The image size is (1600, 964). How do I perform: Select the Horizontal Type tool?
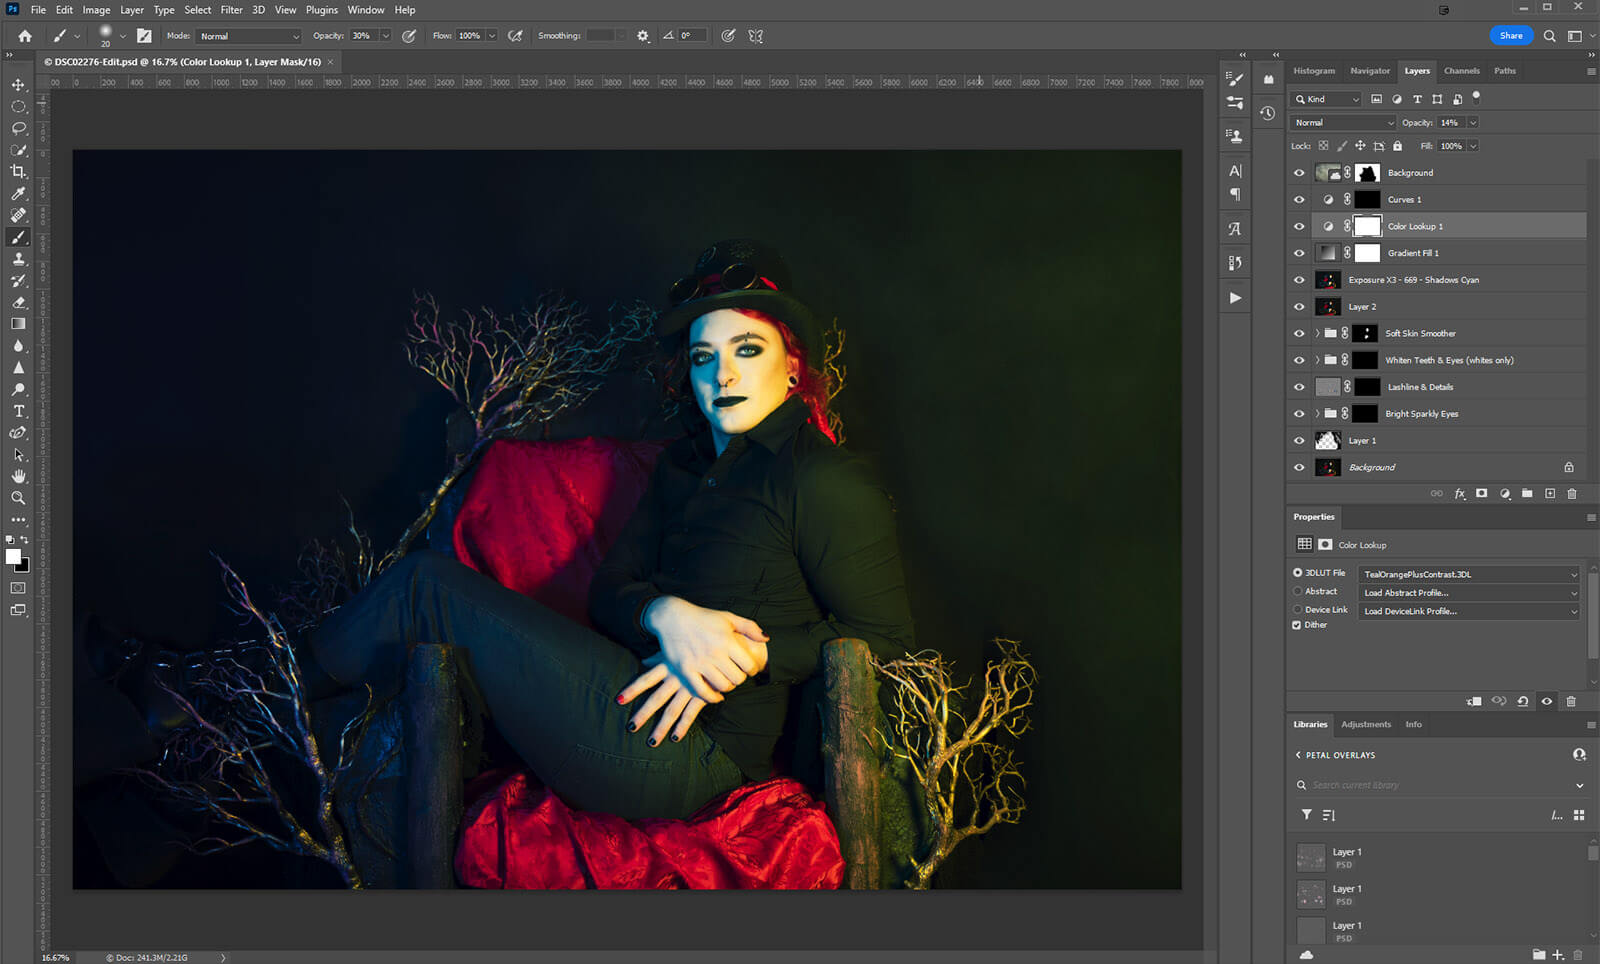click(x=18, y=411)
